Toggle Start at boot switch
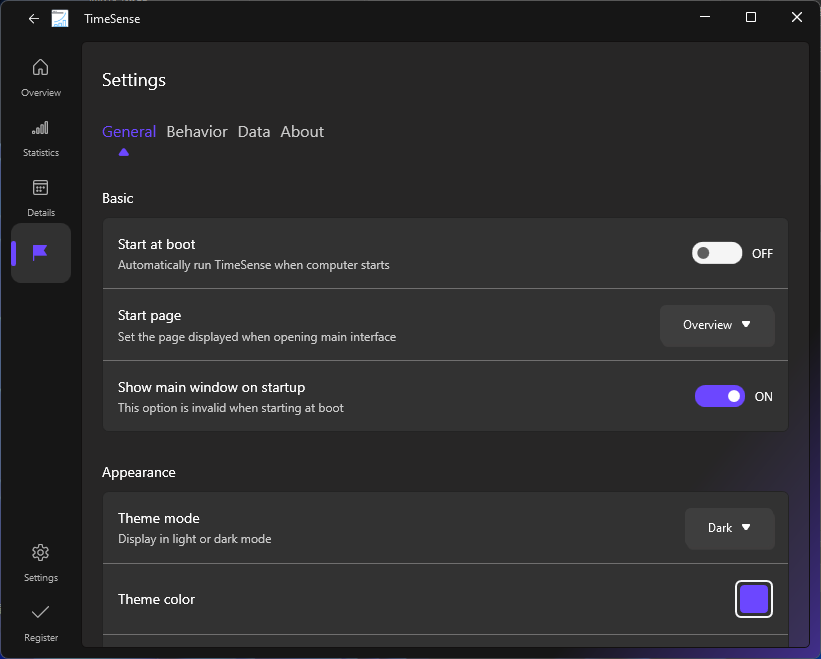The width and height of the screenshot is (821, 659). 717,253
